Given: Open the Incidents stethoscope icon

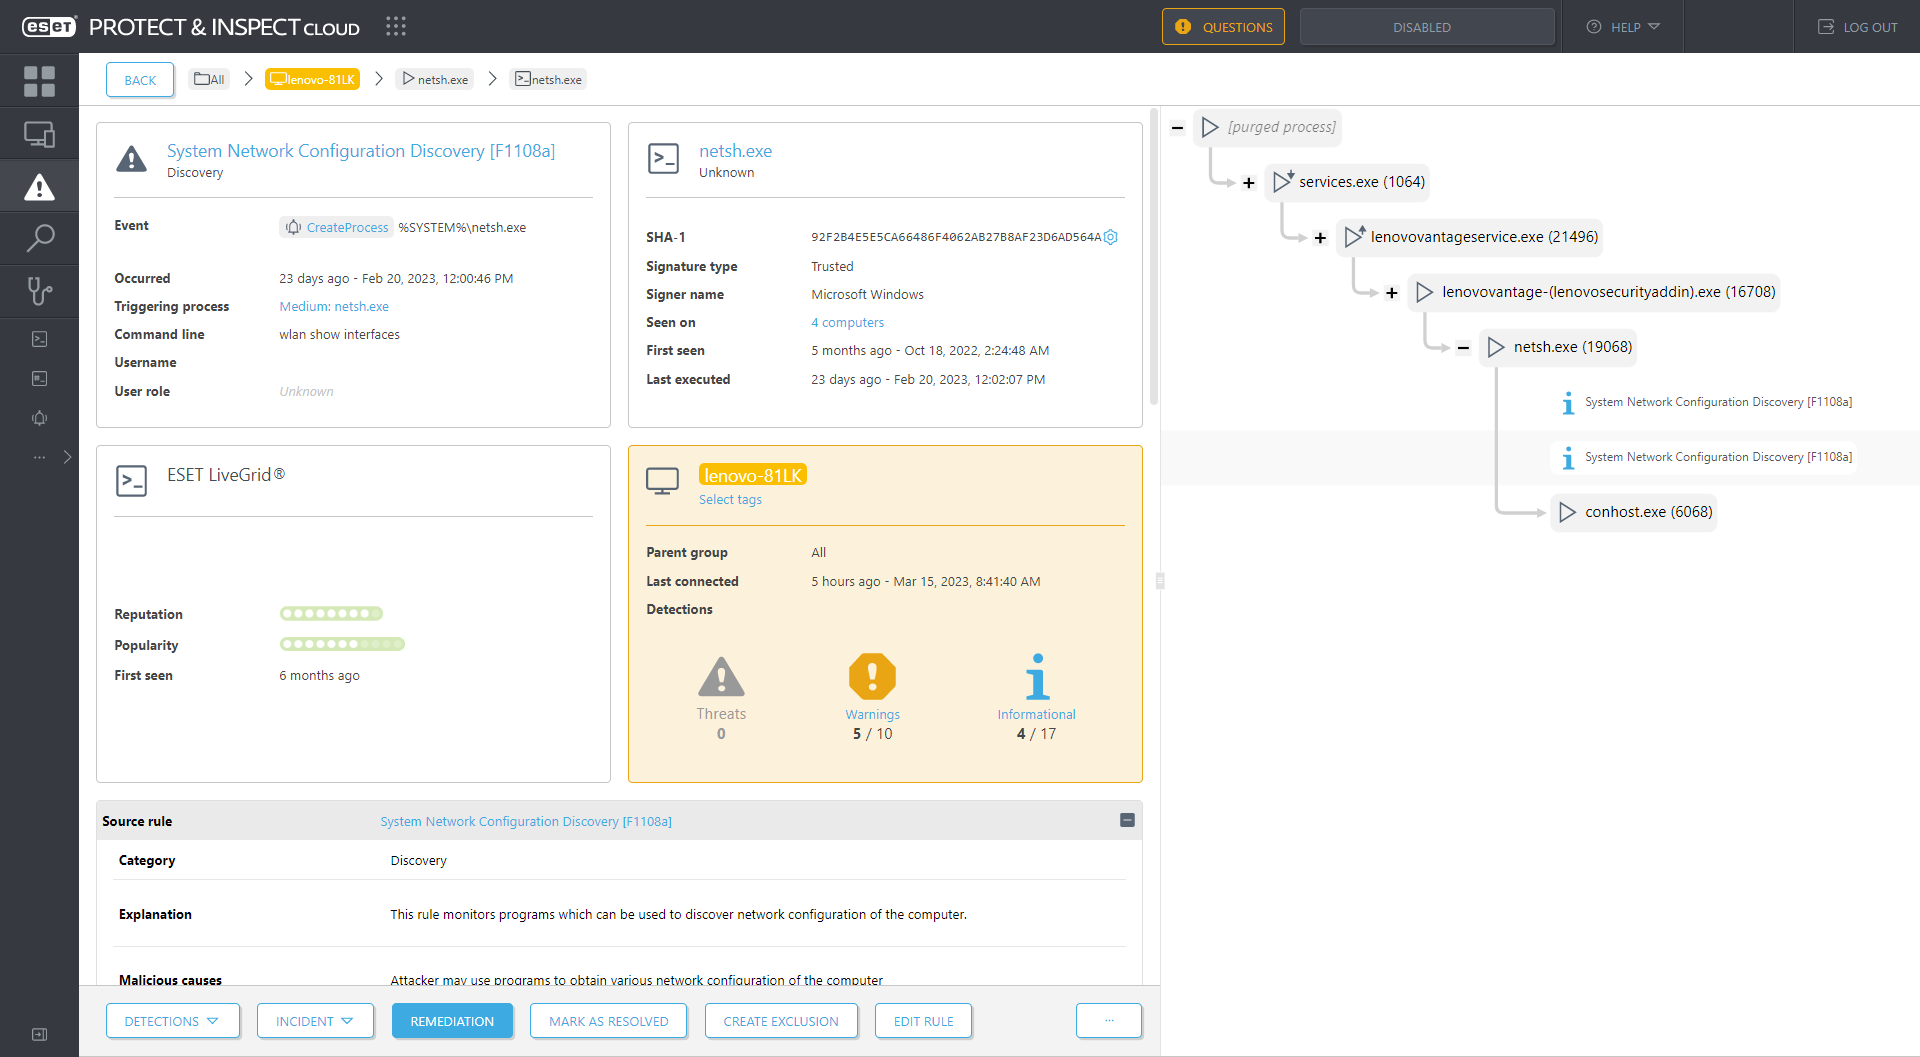Looking at the screenshot, I should pyautogui.click(x=40, y=291).
